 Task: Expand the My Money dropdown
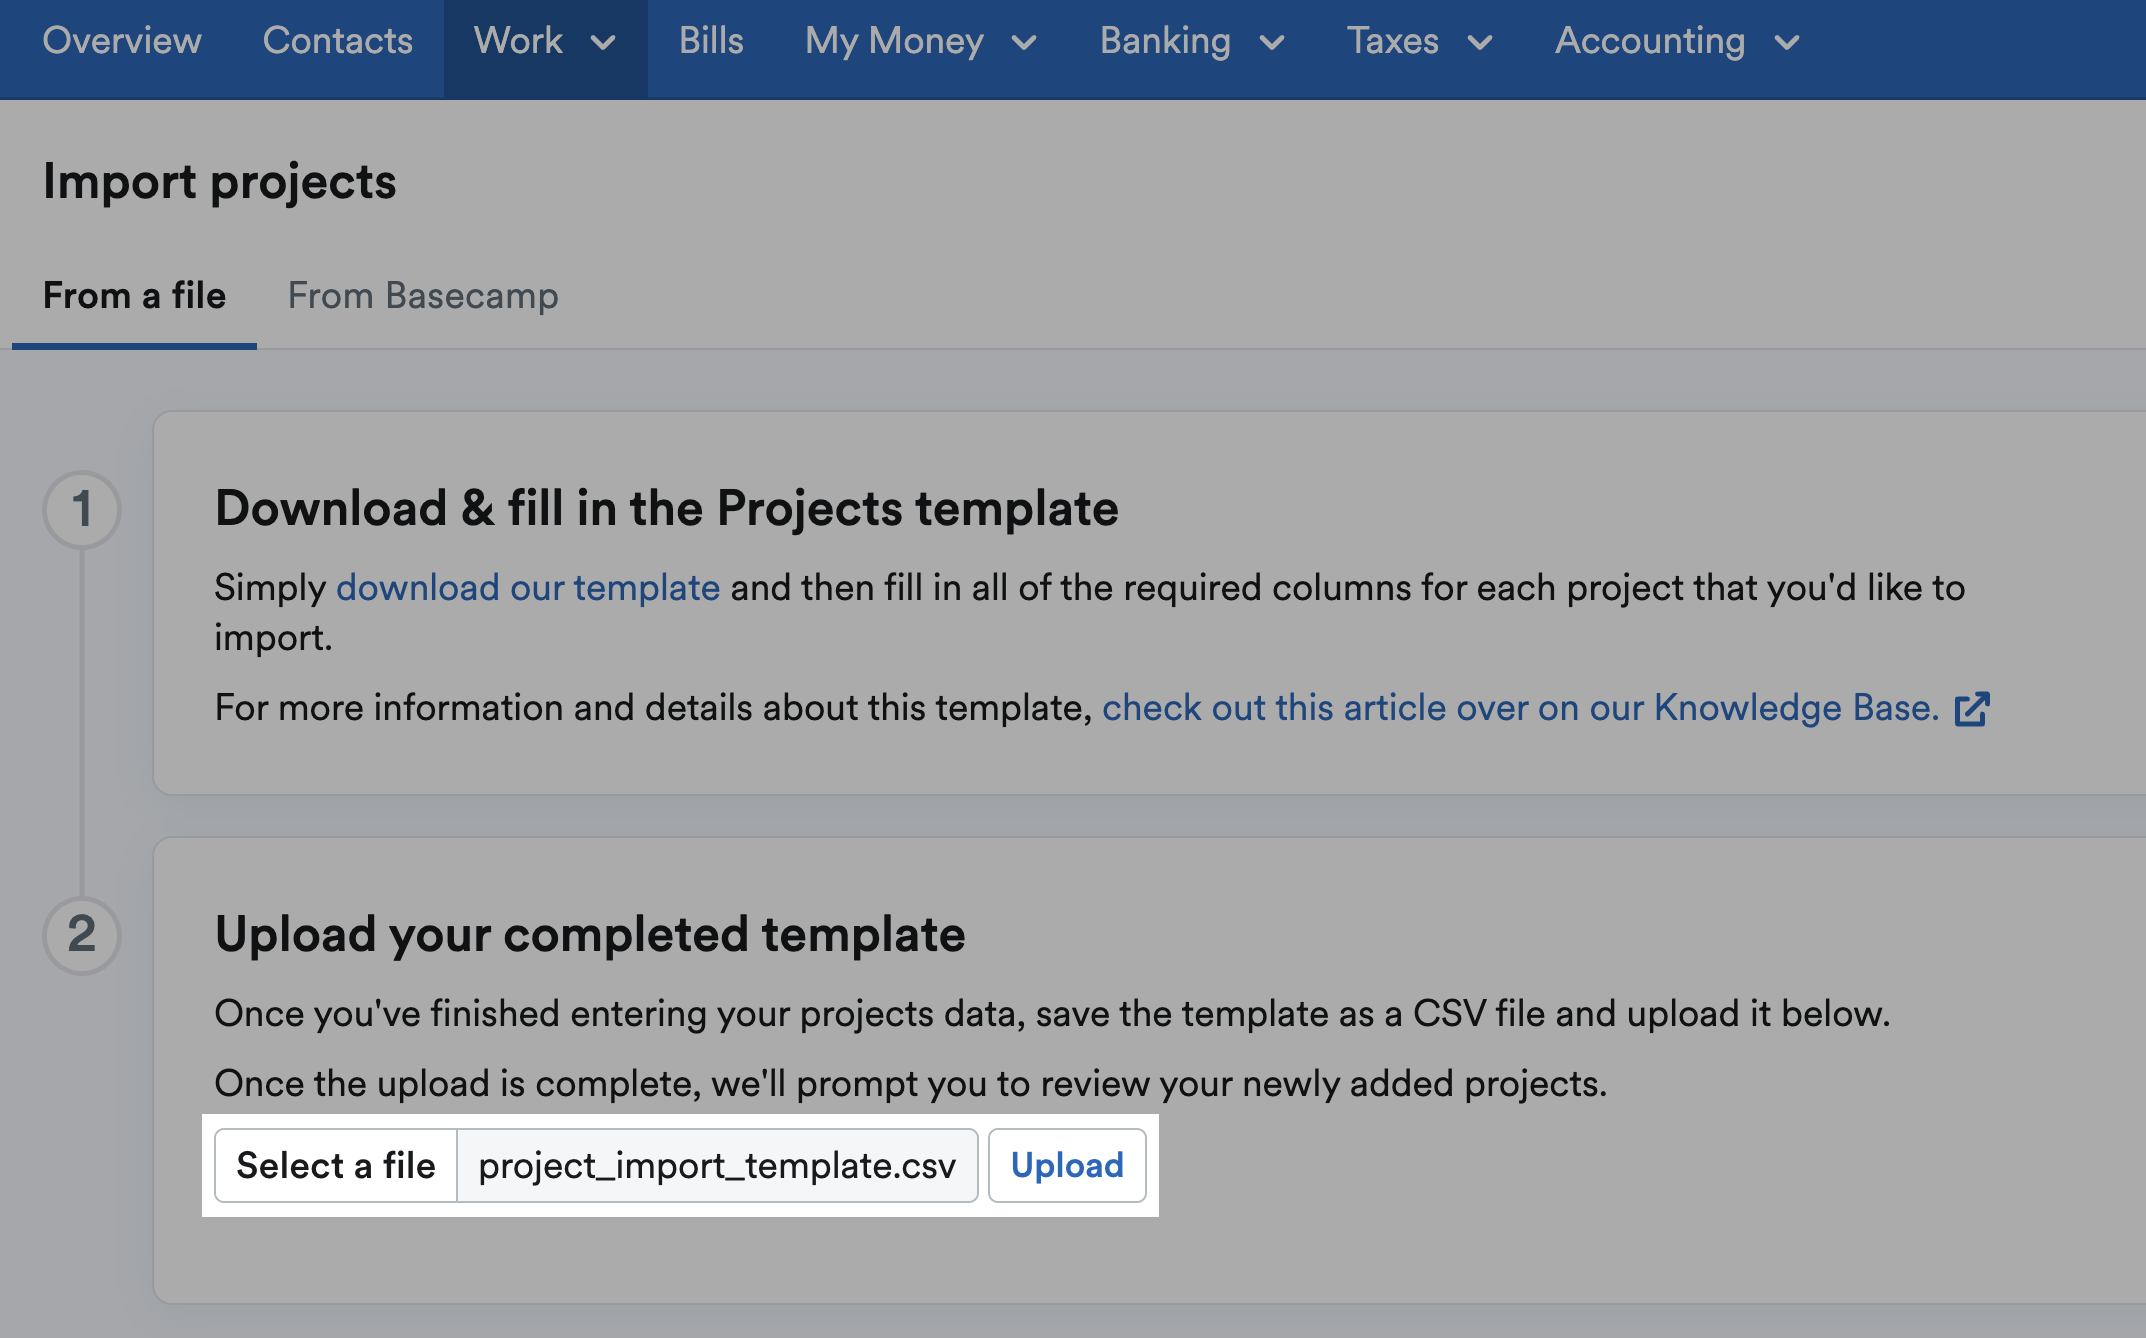921,41
